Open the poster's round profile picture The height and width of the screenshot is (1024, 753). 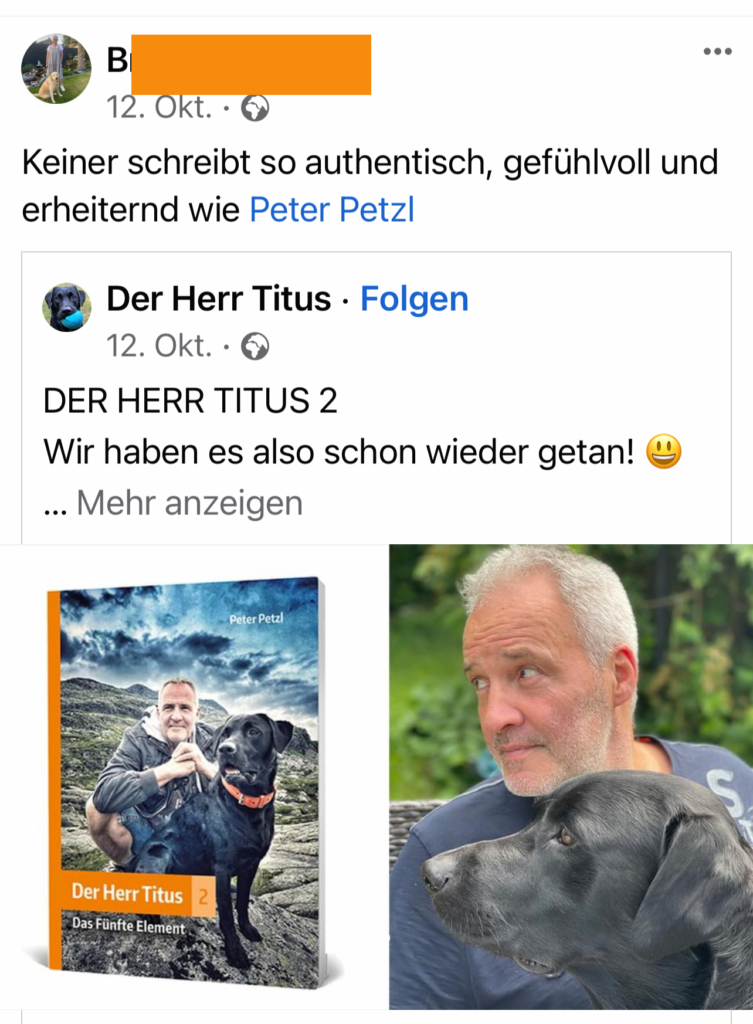(x=56, y=69)
